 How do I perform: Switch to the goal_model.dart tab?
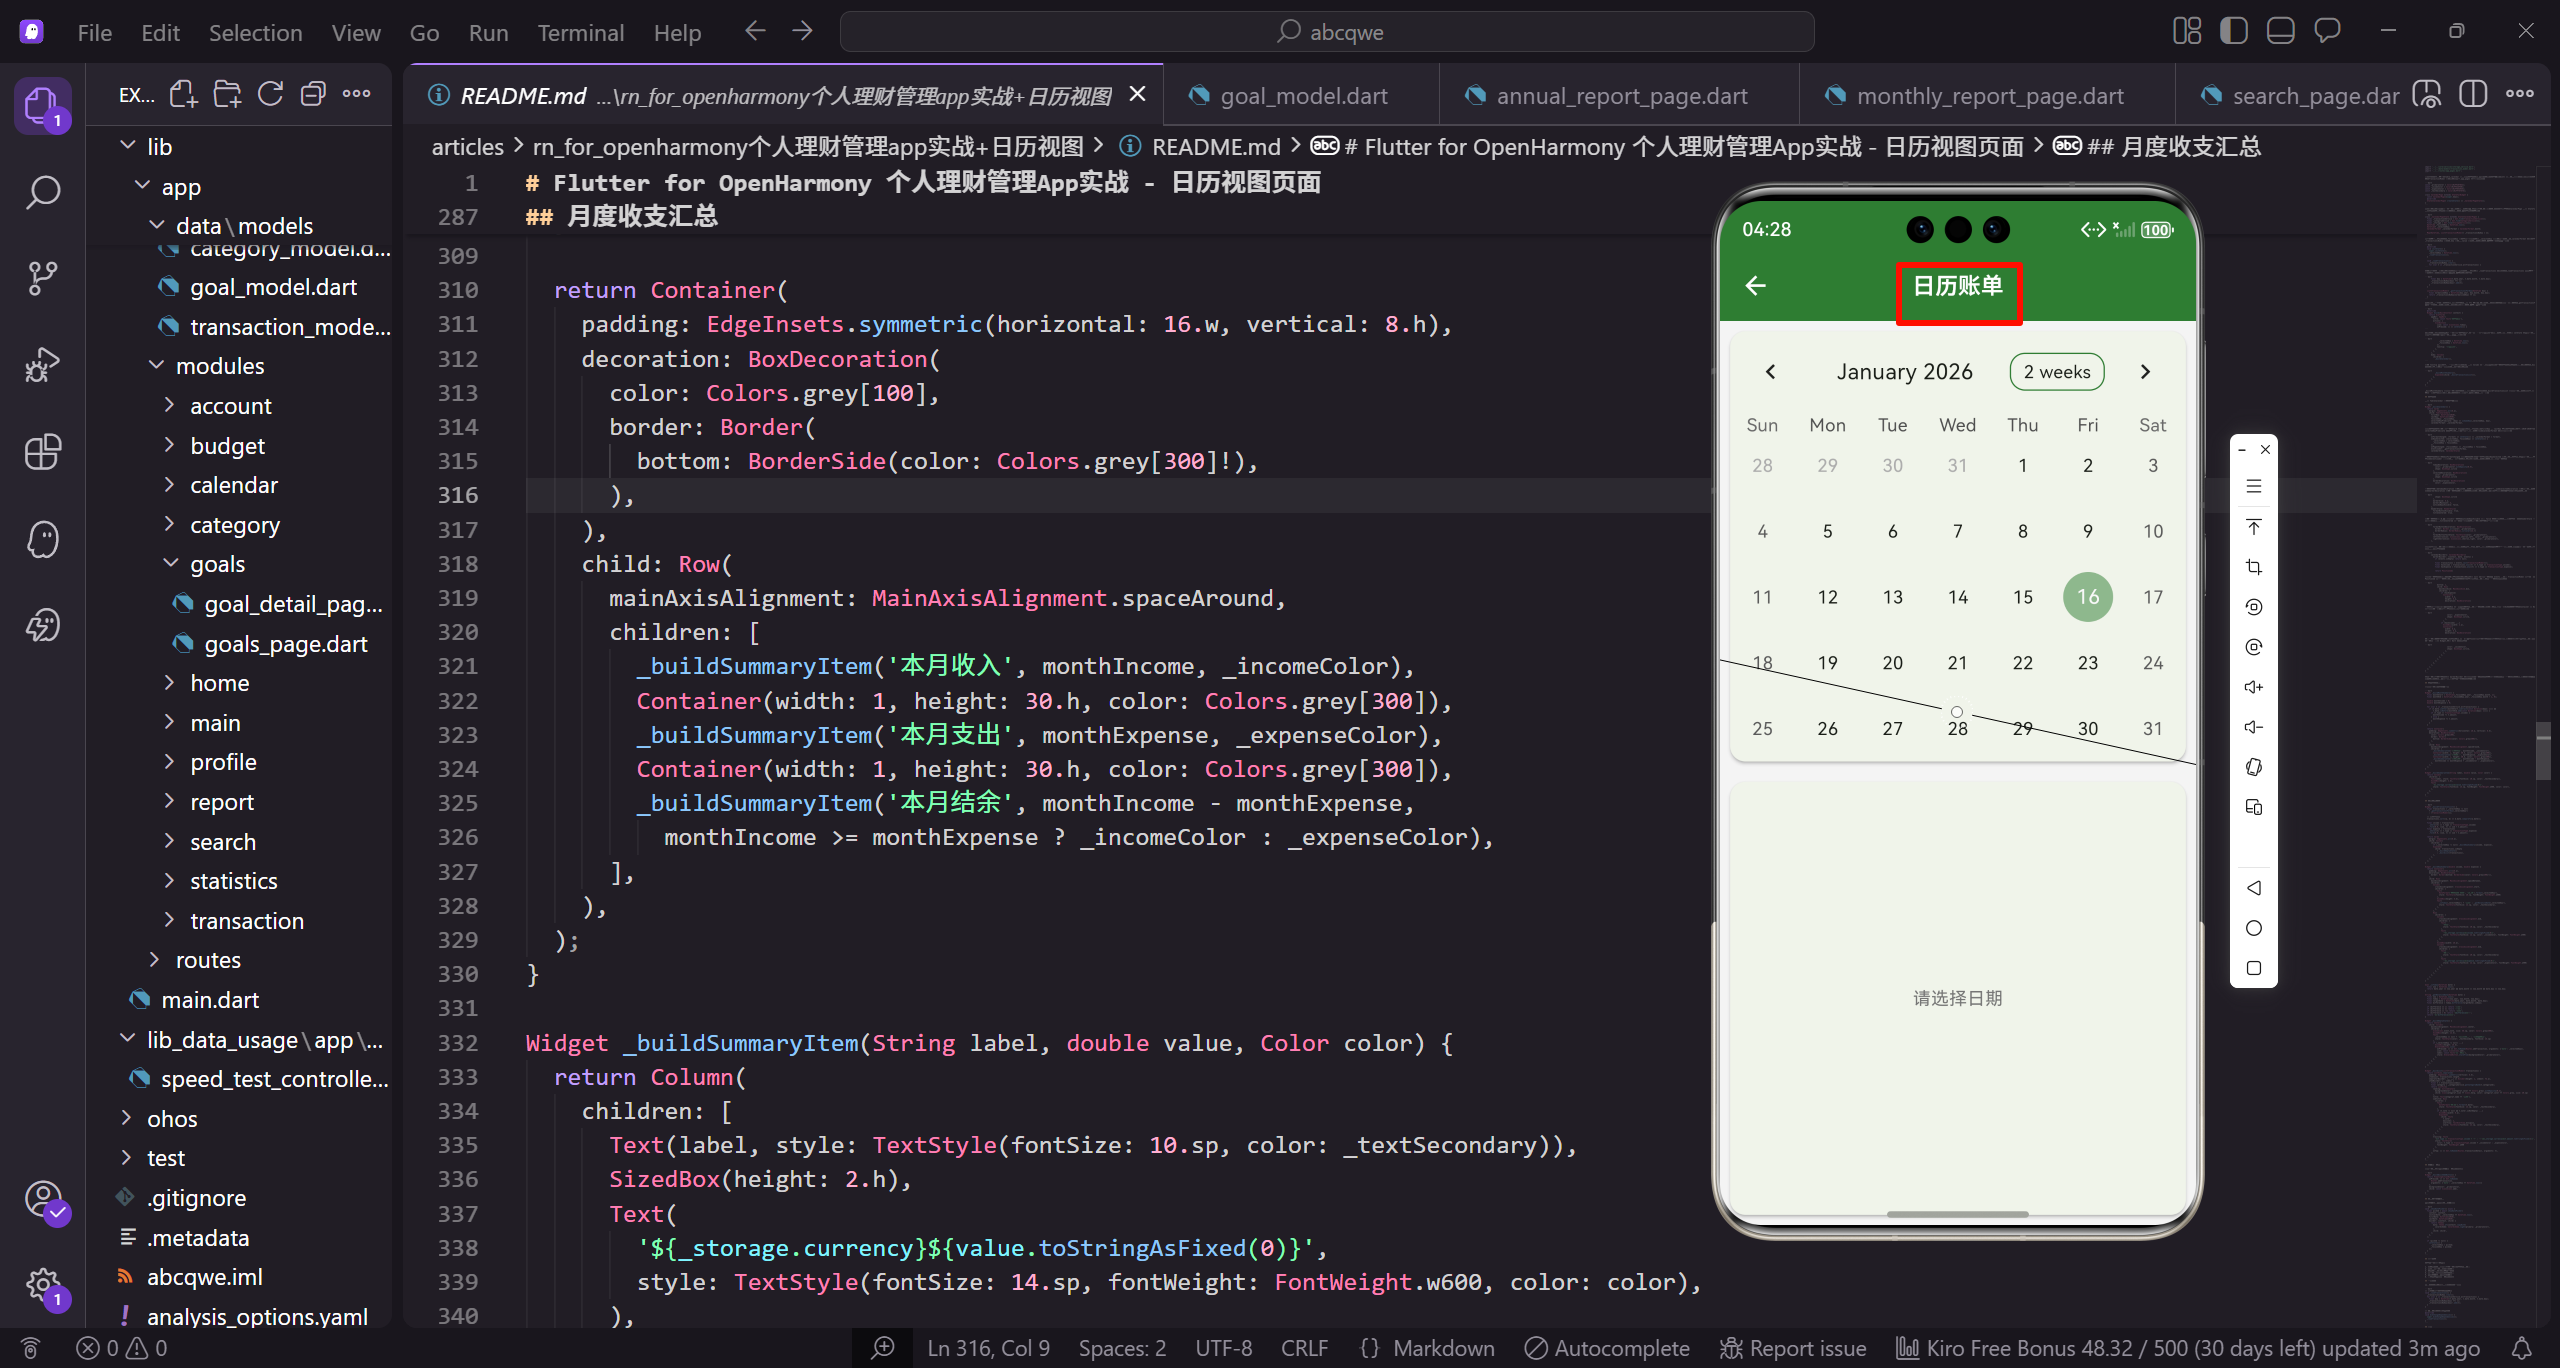point(1302,96)
